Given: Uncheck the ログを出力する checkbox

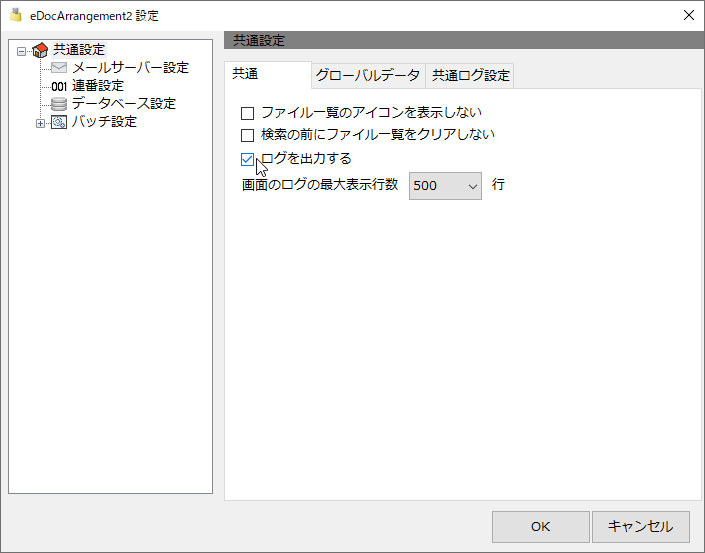Looking at the screenshot, I should click(x=247, y=159).
